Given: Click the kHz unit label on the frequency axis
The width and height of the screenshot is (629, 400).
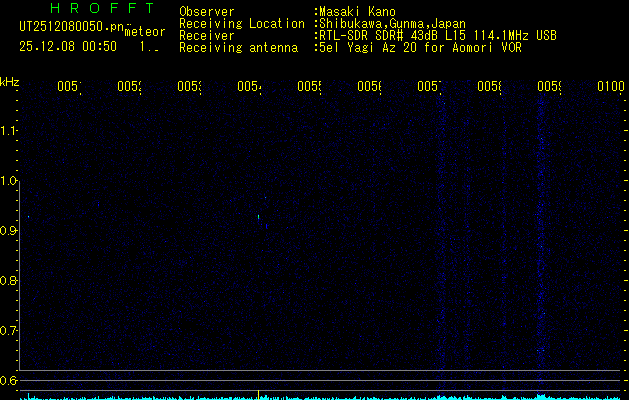Looking at the screenshot, I should [x=9, y=82].
